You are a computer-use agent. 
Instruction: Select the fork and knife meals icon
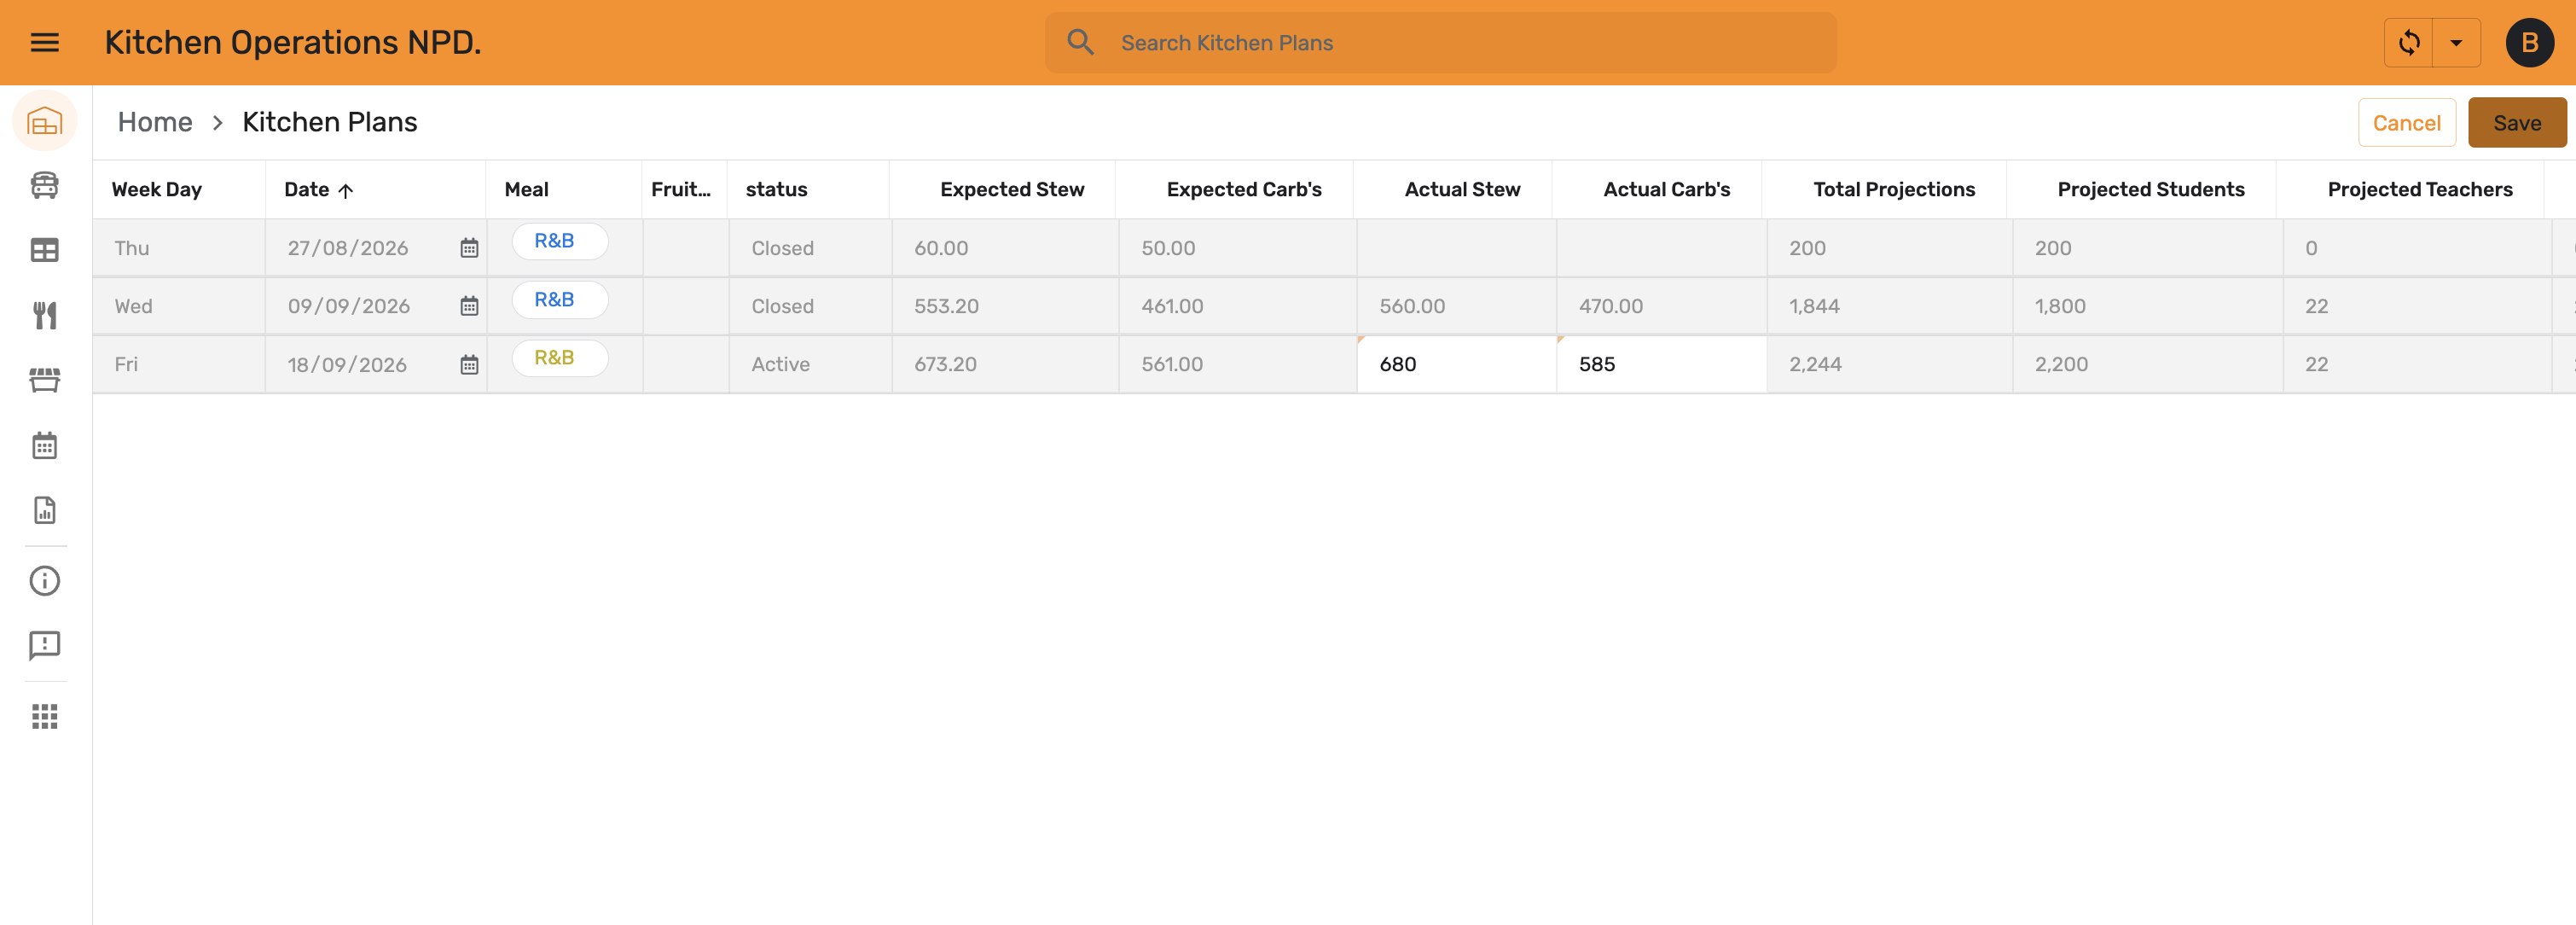tap(45, 315)
